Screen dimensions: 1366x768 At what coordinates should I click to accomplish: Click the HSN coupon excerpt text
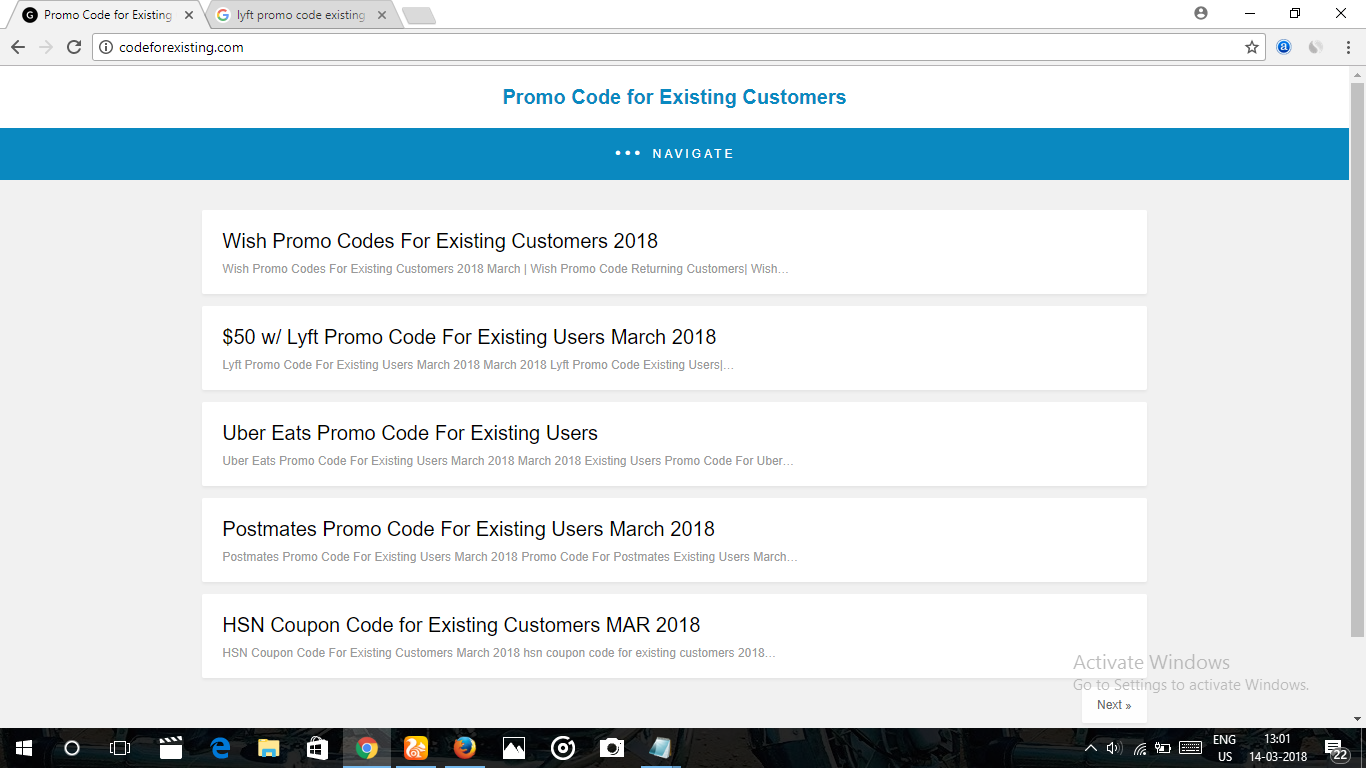click(499, 653)
